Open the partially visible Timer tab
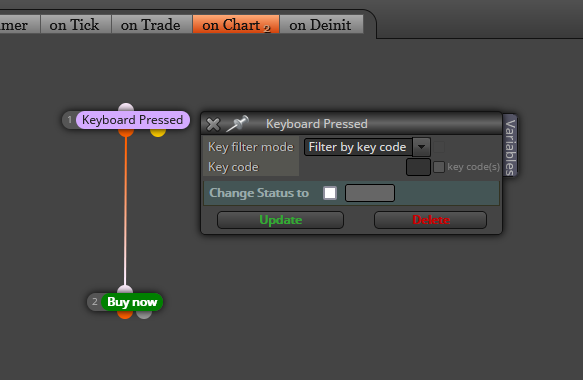The height and width of the screenshot is (380, 583). (19, 25)
